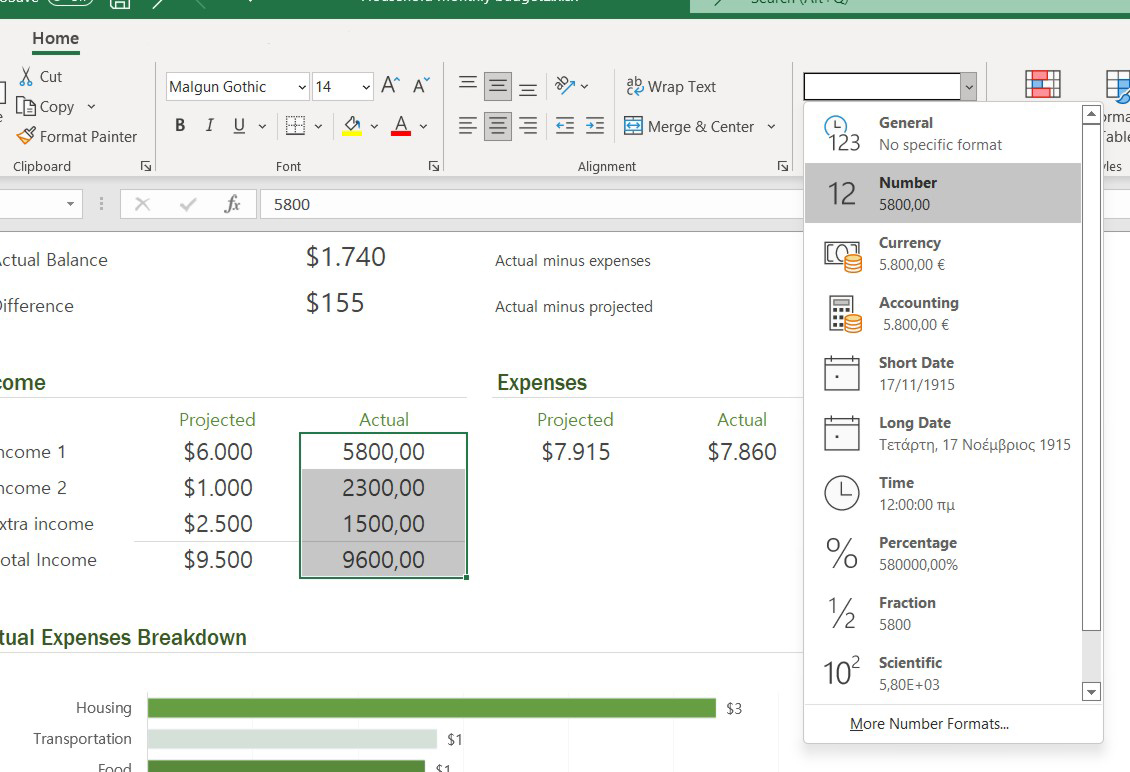The width and height of the screenshot is (1130, 772).
Task: Expand the Merge & Center options arrow
Action: coord(771,126)
